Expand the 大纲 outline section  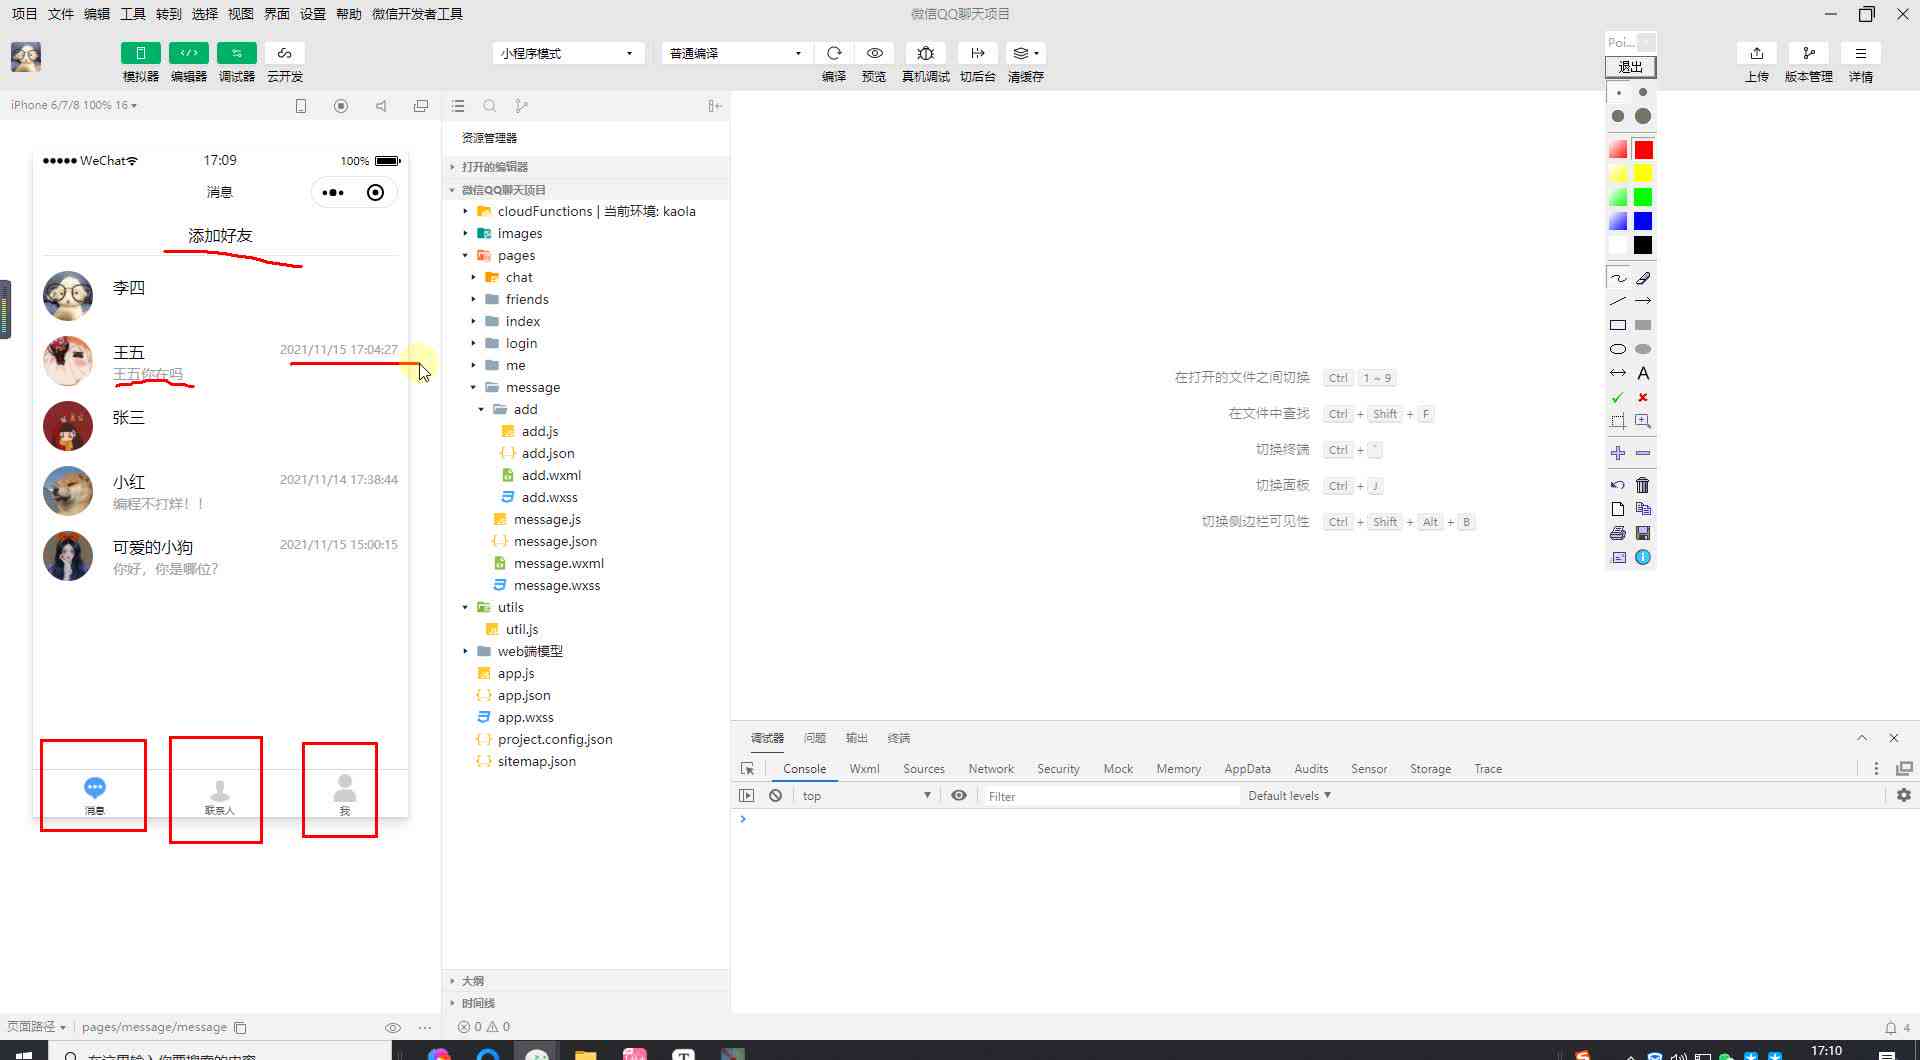click(586, 981)
